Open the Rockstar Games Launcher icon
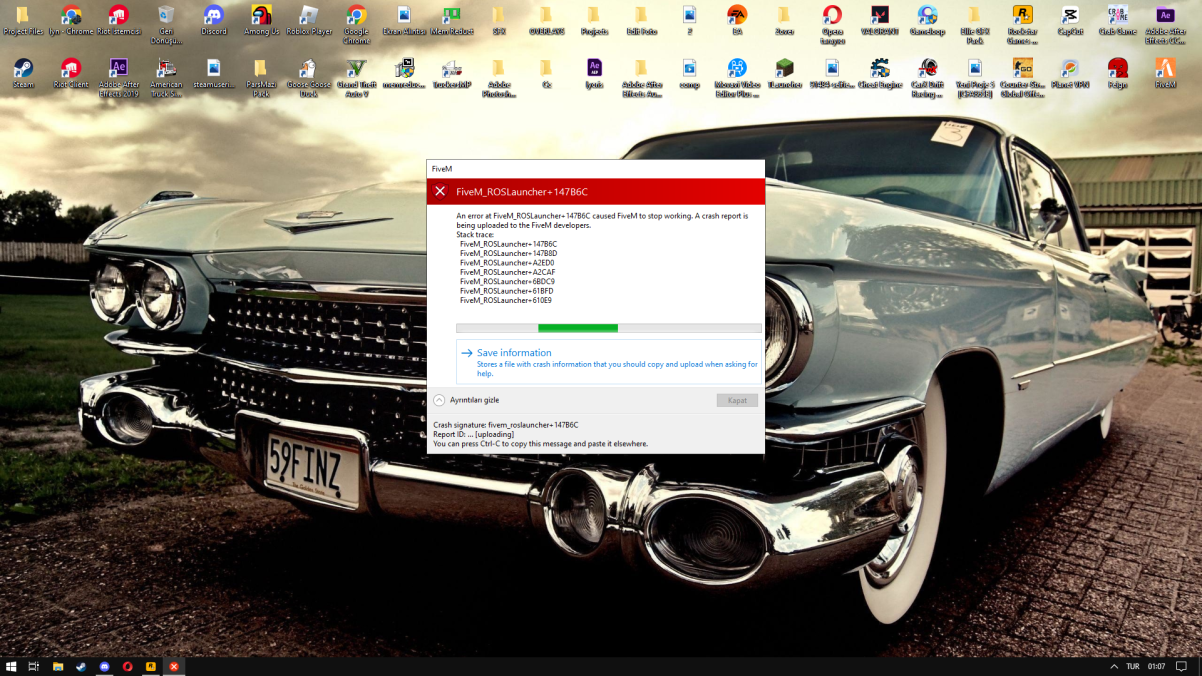 pos(1022,24)
